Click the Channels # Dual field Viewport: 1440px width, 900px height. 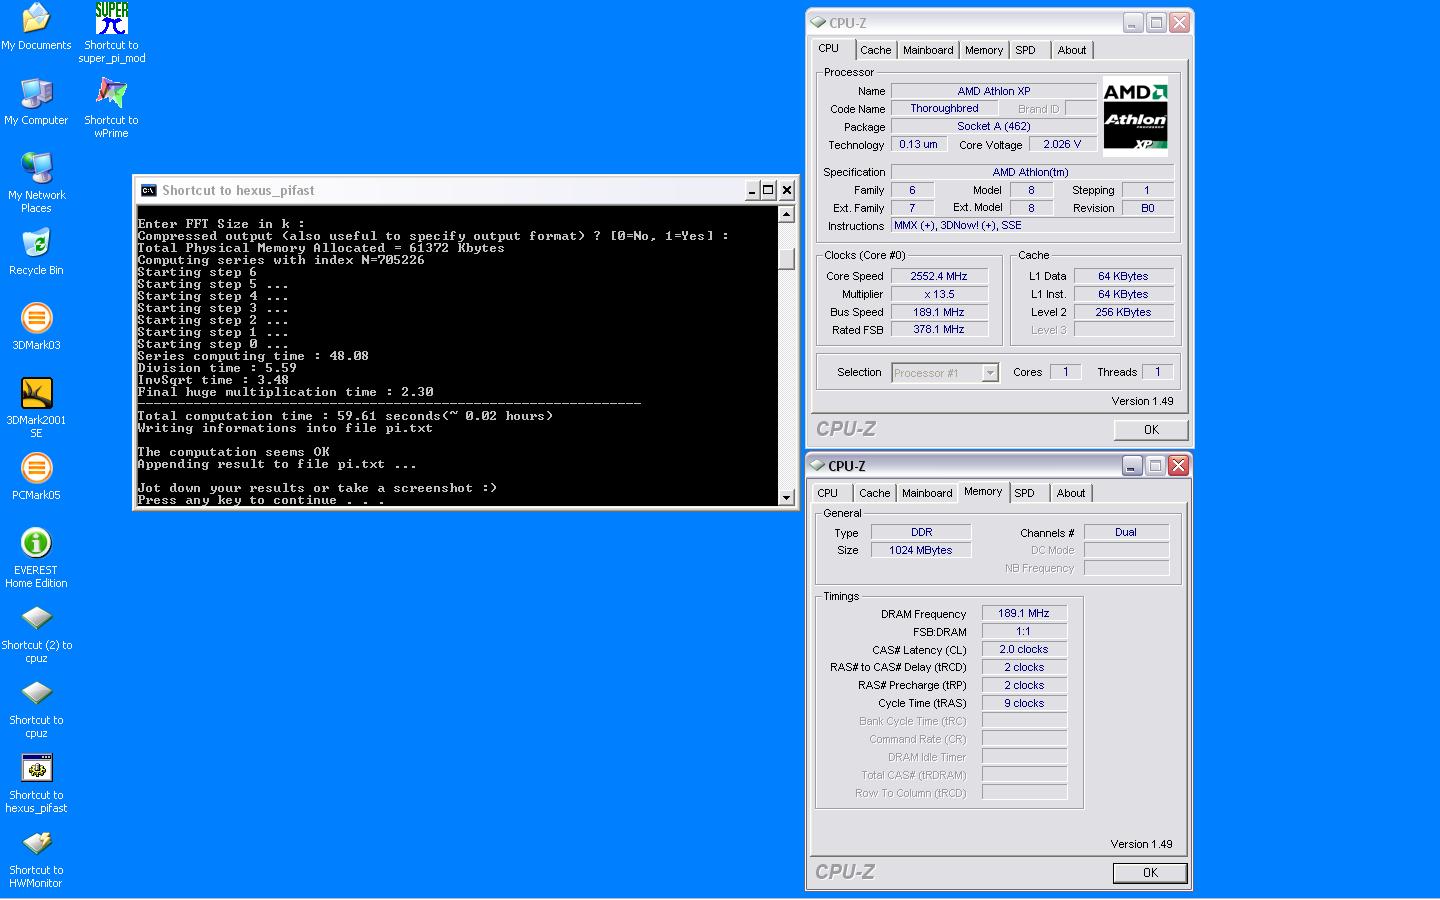pyautogui.click(x=1126, y=532)
